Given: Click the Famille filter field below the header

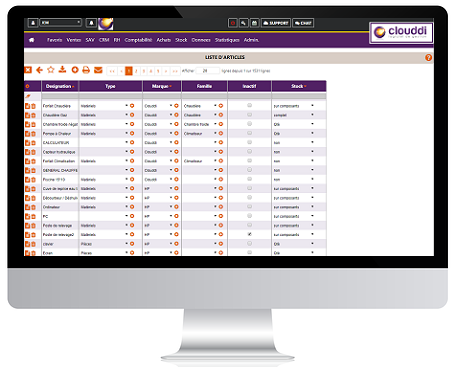Looking at the screenshot, I should (204, 96).
